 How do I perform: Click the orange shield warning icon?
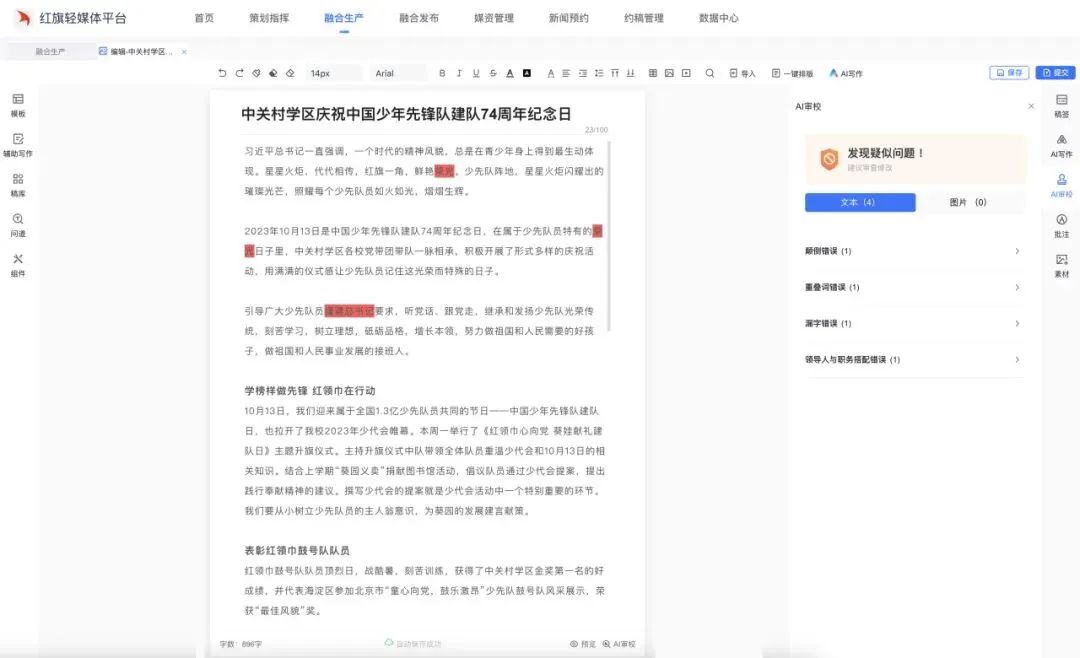pyautogui.click(x=829, y=159)
